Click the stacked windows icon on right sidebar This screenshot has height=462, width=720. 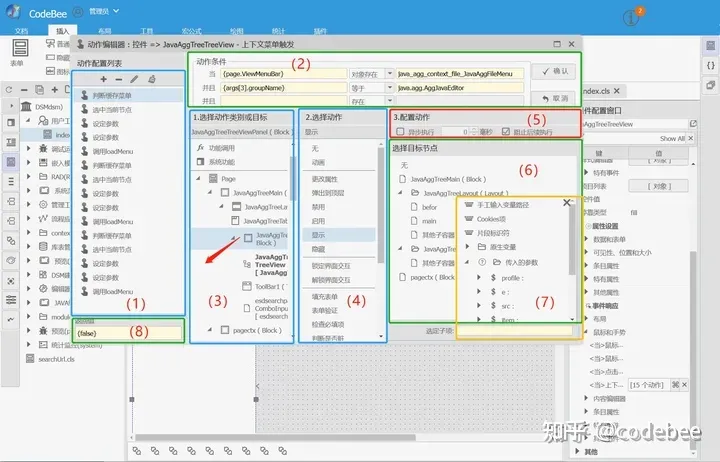[710, 85]
